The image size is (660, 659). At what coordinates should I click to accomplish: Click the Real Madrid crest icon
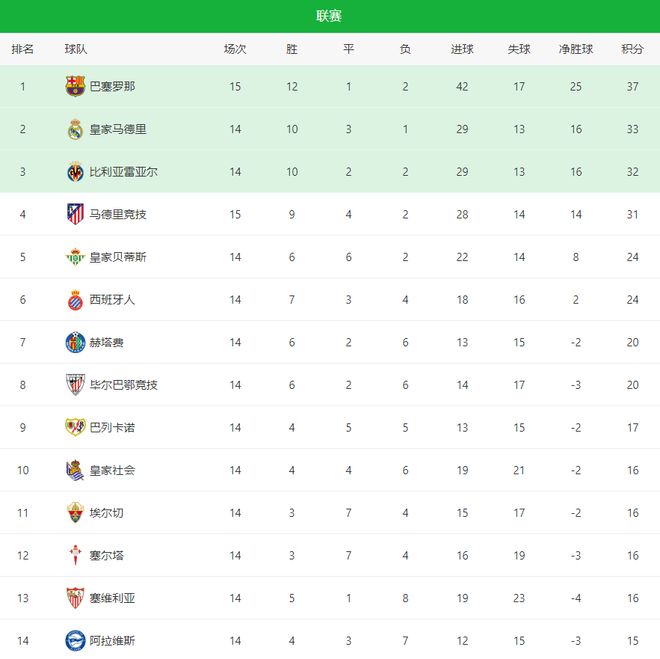point(75,129)
